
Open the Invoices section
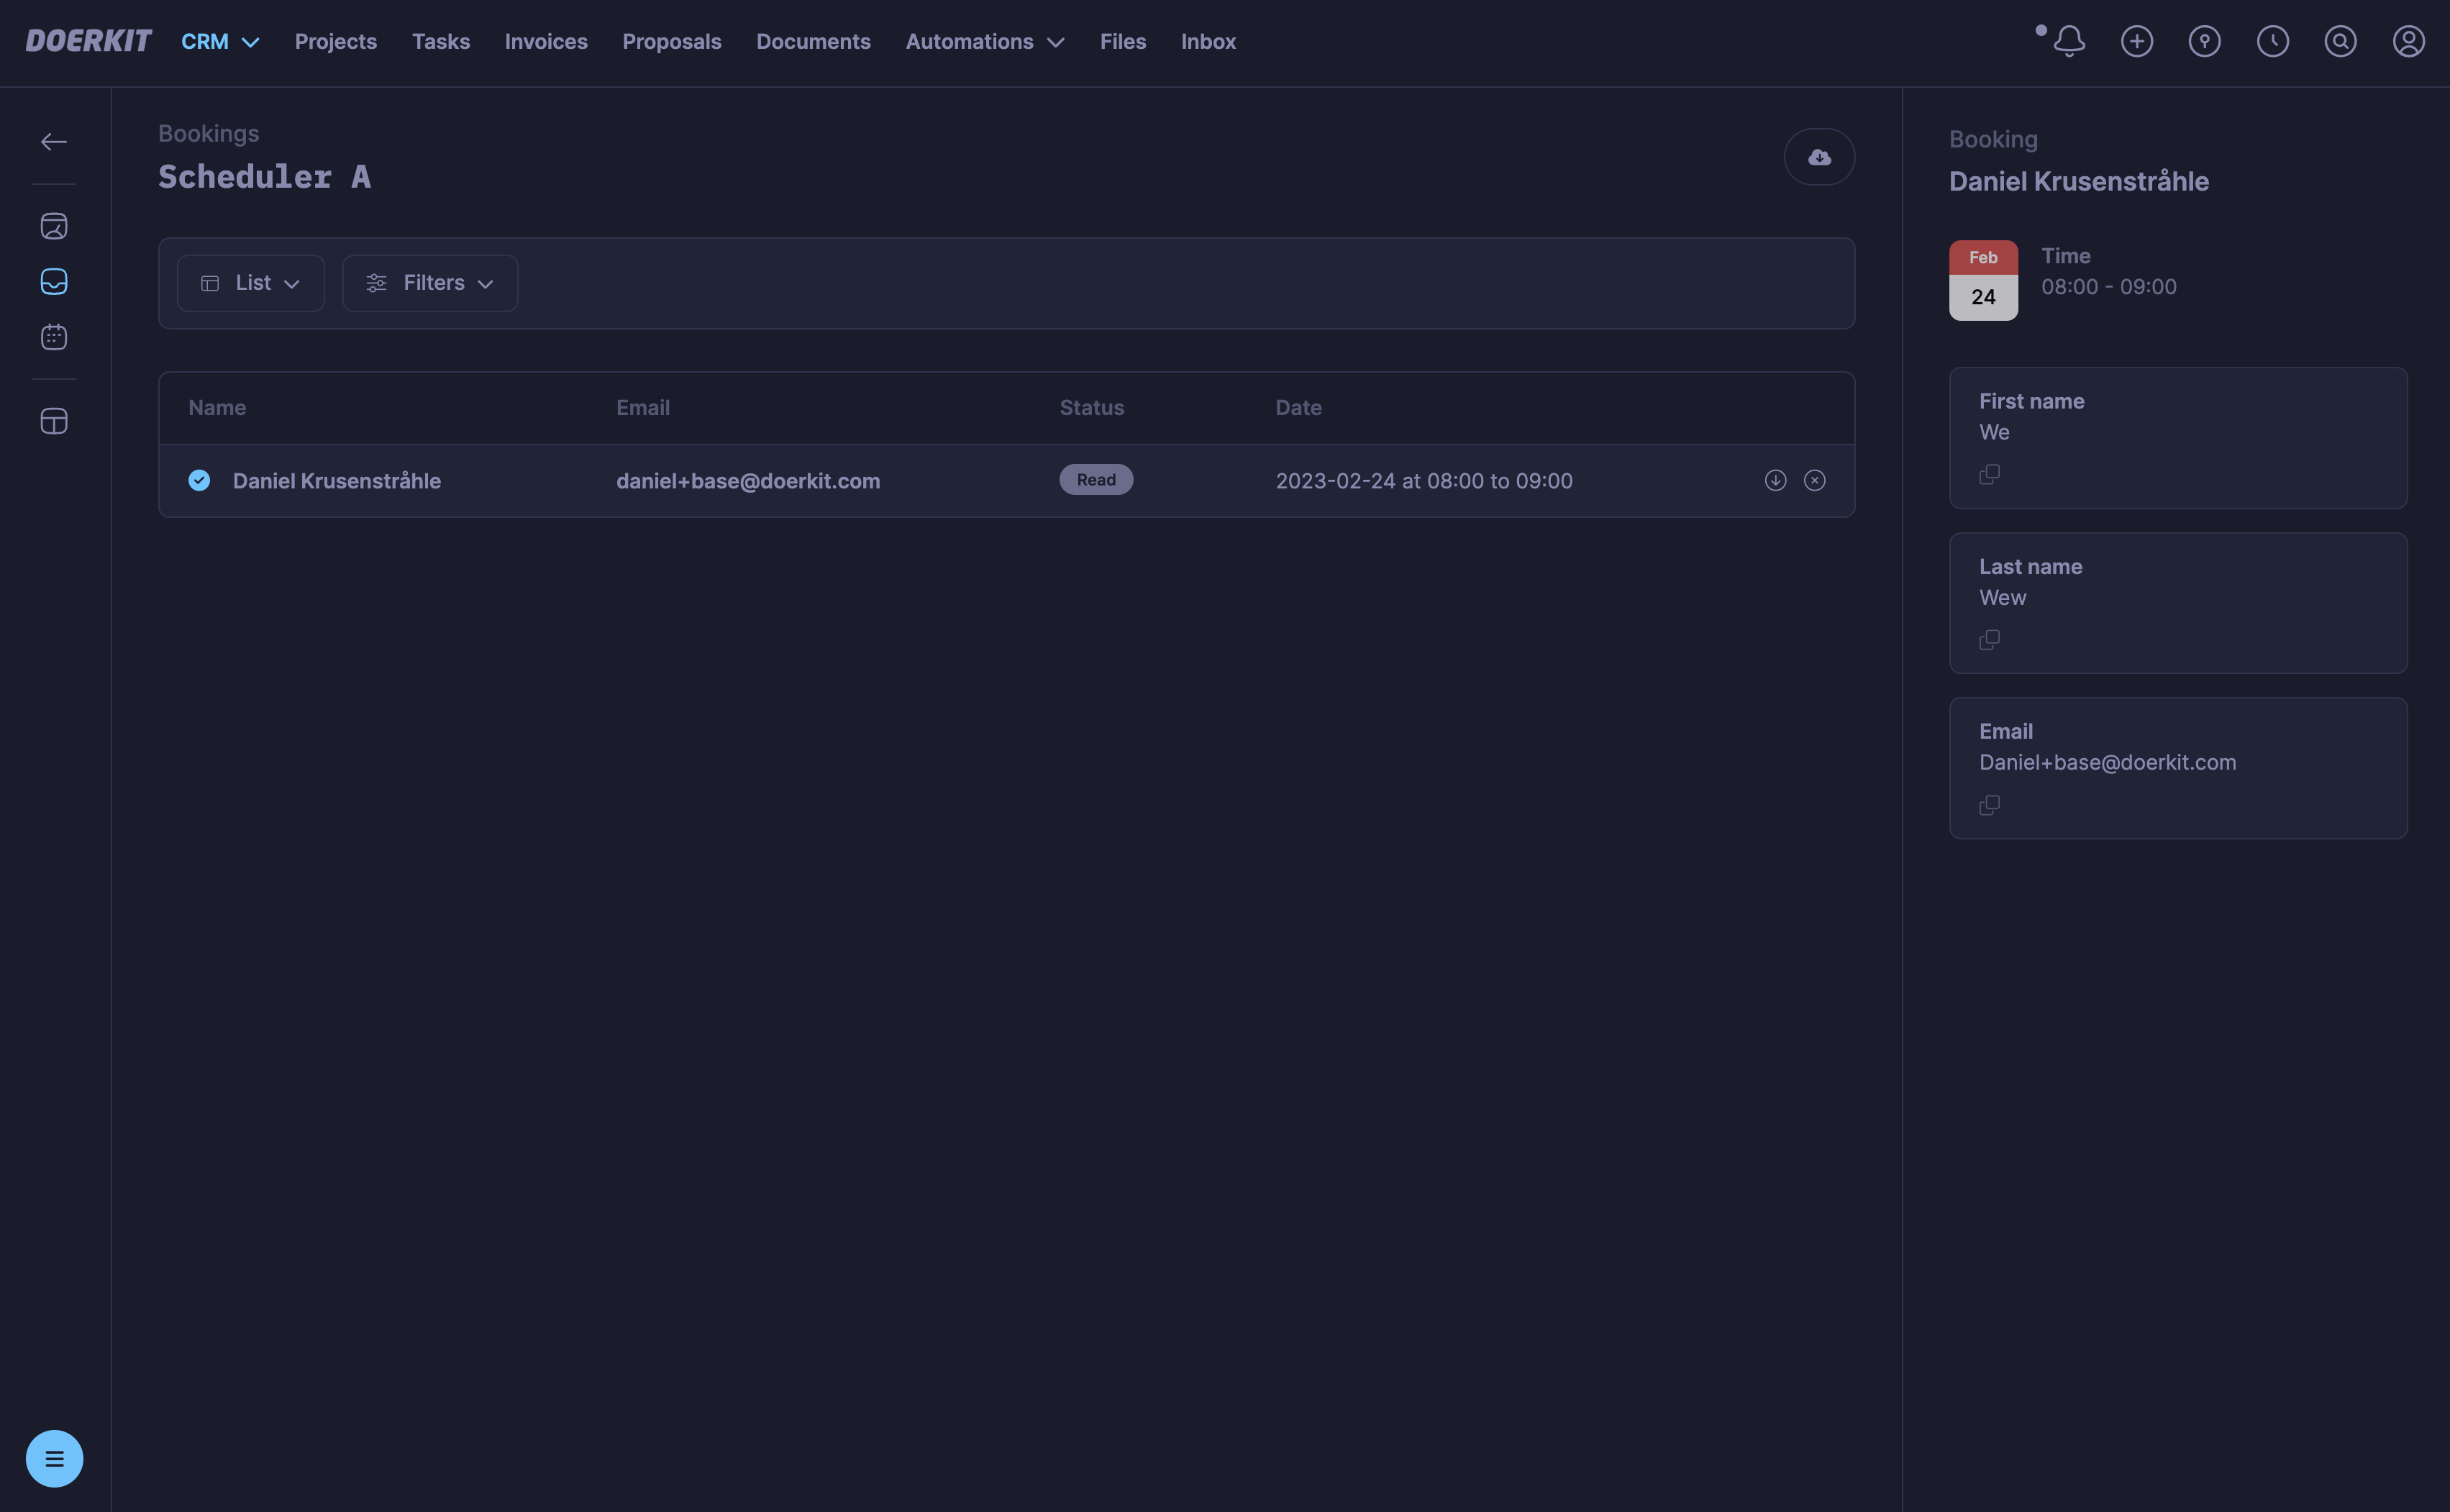(x=546, y=41)
